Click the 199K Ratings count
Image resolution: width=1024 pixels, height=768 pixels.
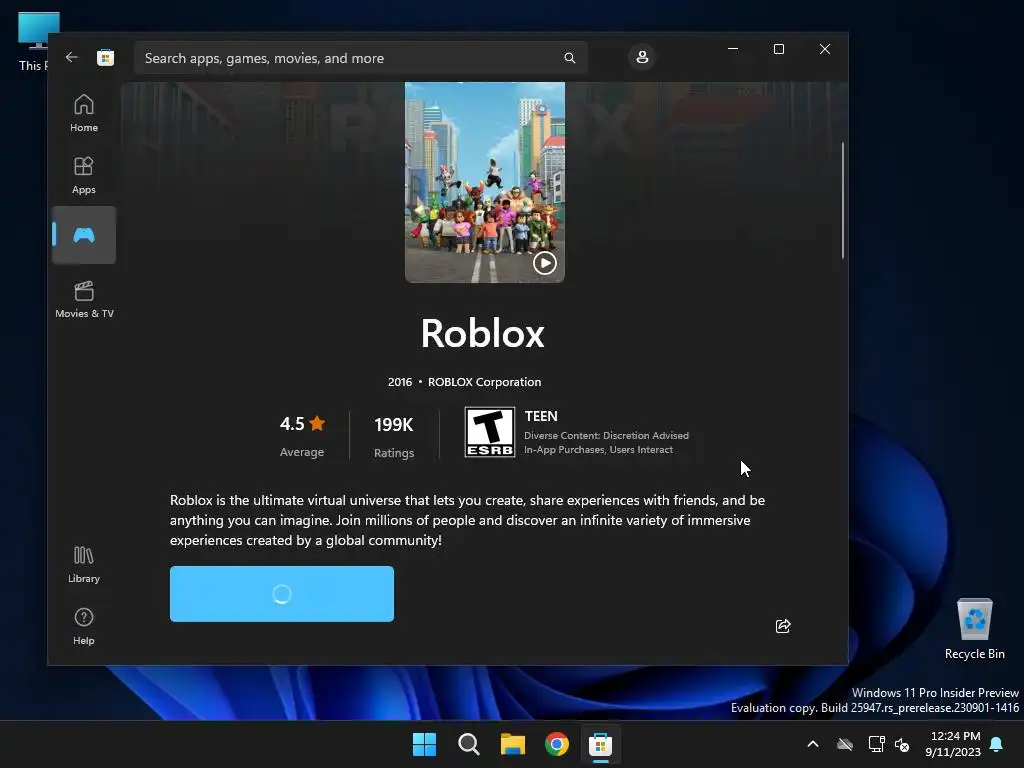394,436
